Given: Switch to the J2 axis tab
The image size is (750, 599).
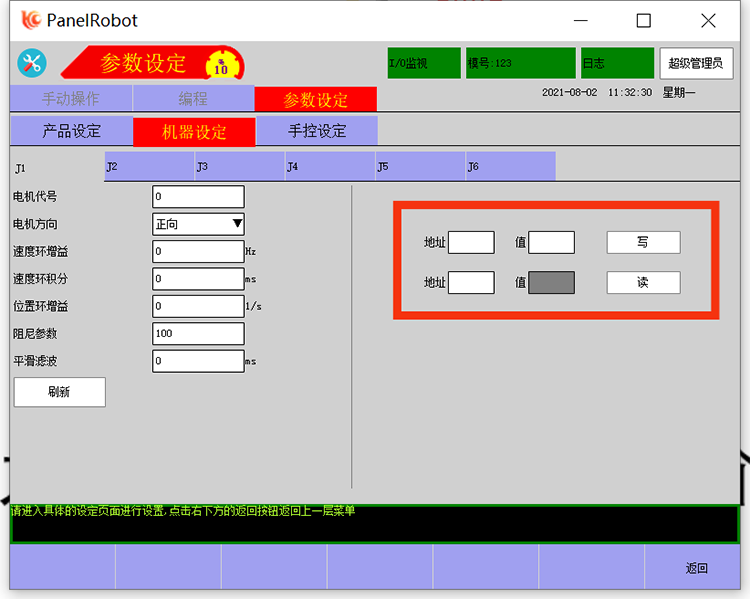Looking at the screenshot, I should point(149,166).
